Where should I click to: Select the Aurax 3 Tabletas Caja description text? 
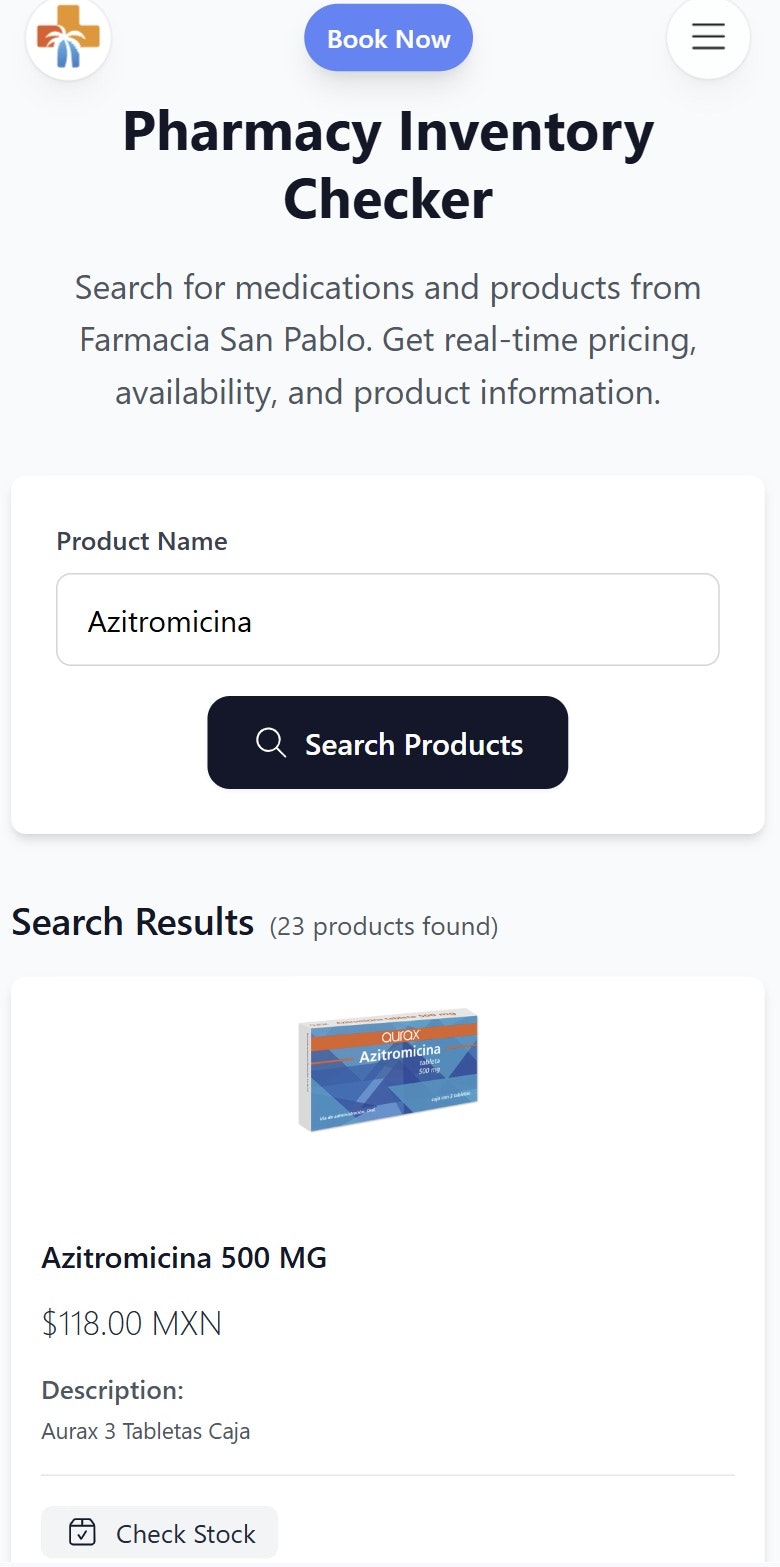147,1431
